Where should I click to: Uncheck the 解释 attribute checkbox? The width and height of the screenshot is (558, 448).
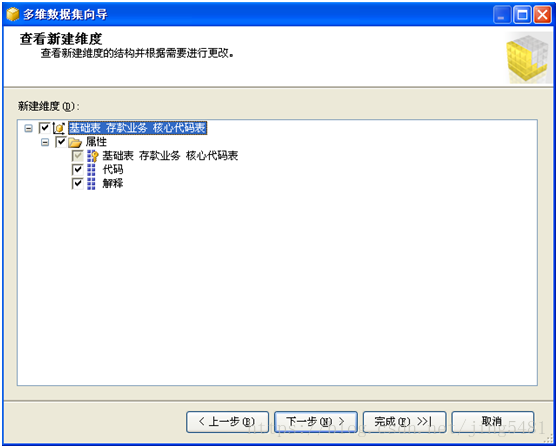[78, 184]
